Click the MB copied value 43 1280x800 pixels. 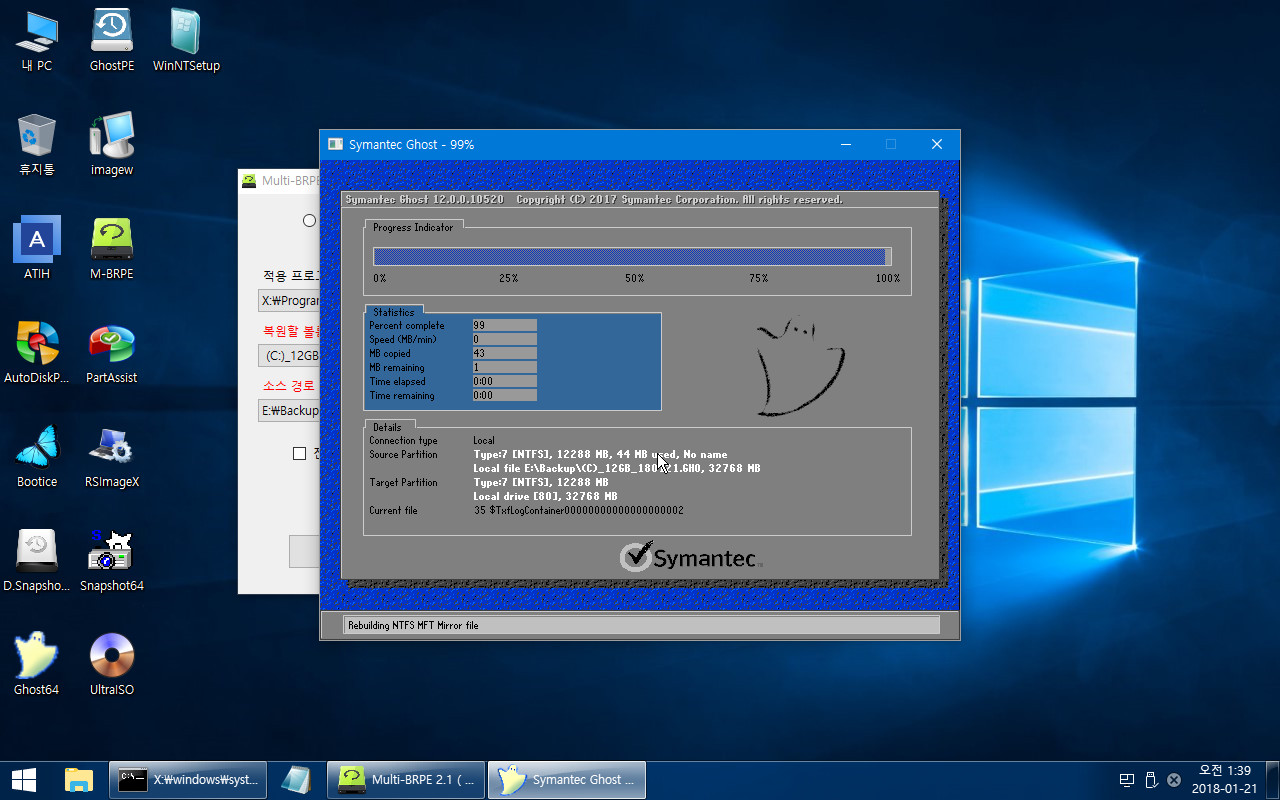tap(504, 353)
